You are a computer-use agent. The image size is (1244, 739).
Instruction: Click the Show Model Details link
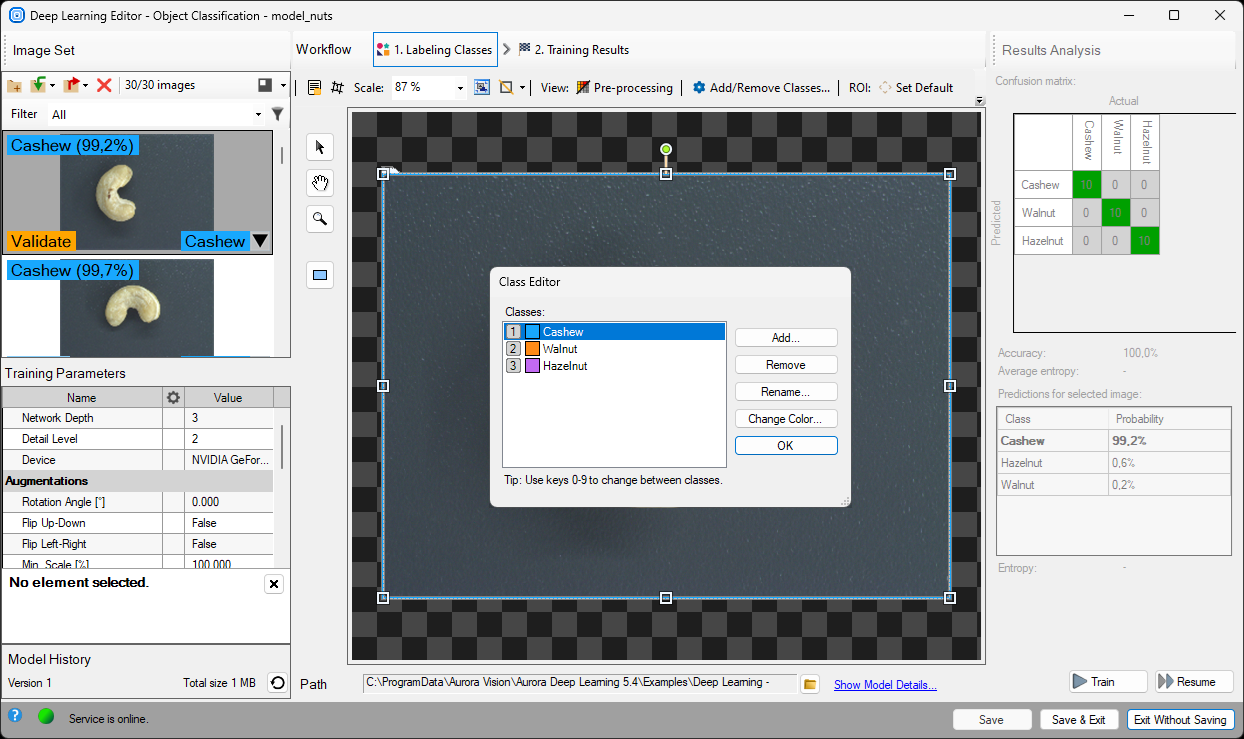point(885,685)
